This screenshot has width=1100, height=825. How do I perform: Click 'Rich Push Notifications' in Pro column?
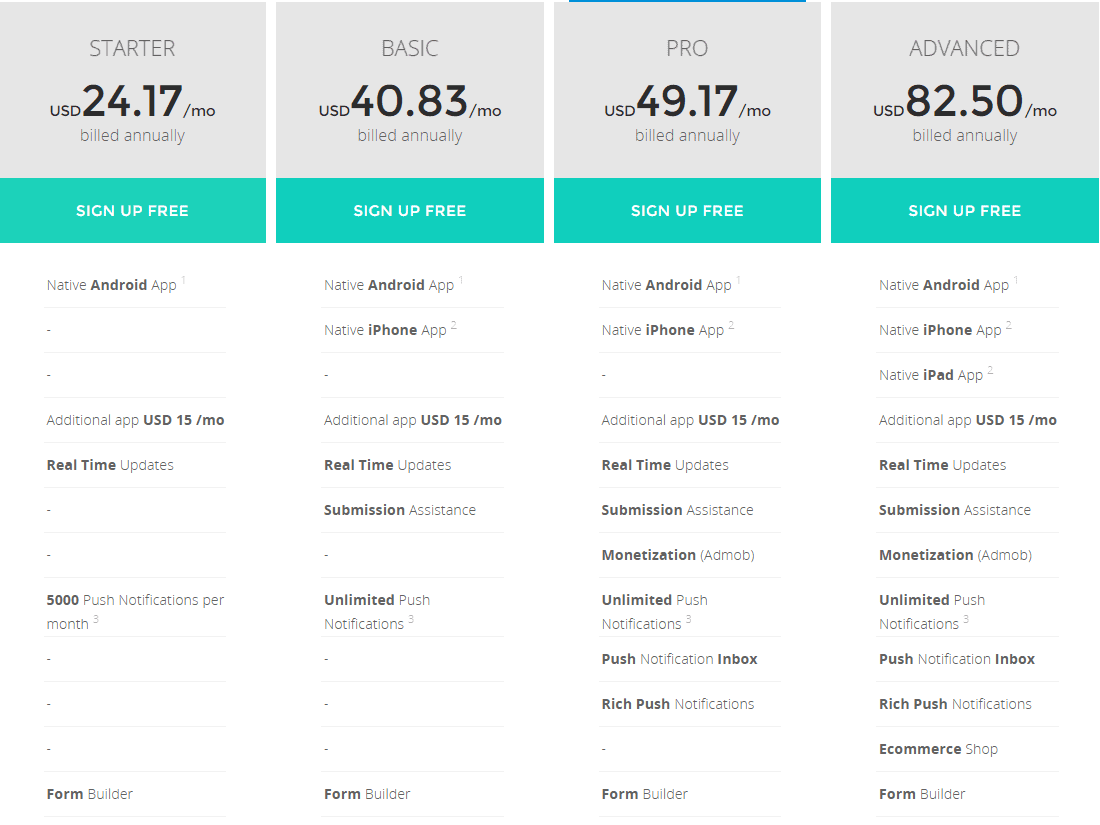678,704
